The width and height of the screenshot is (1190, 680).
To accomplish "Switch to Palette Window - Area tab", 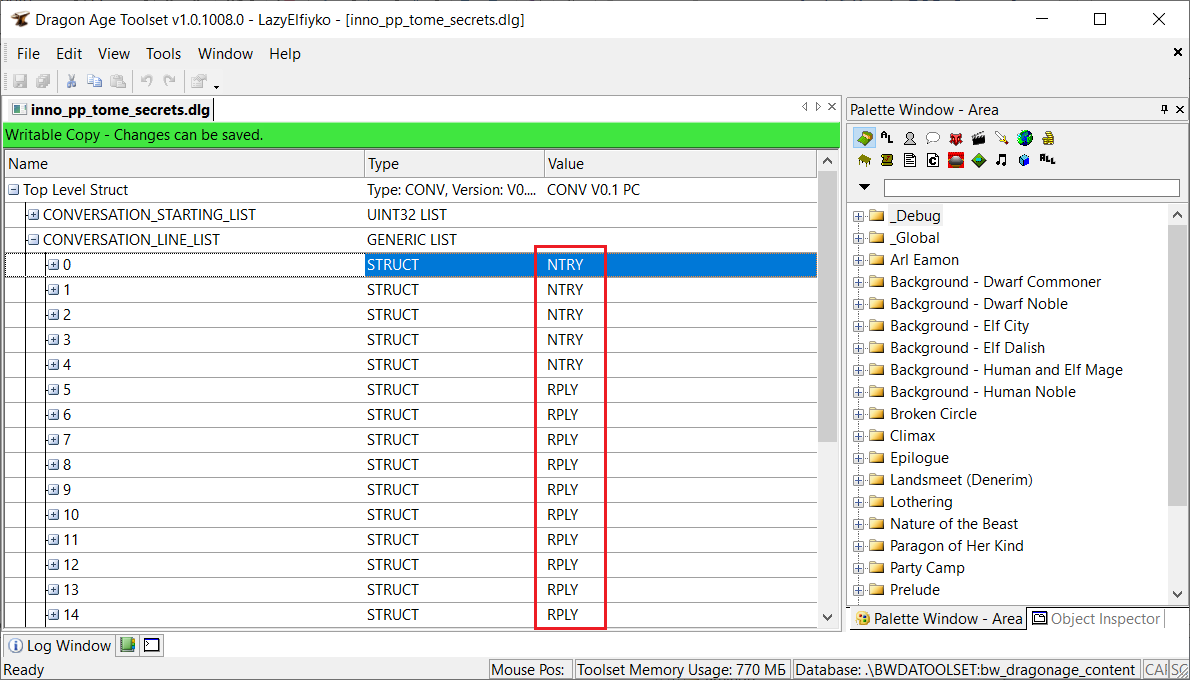I will tap(938, 619).
